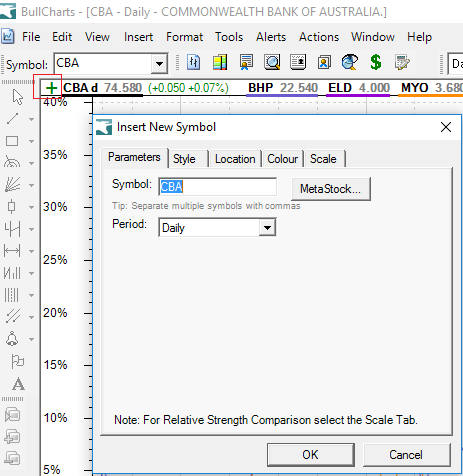Viewport: 463px width, 476px height.
Task: Confirm with the OK button
Action: tap(310, 455)
